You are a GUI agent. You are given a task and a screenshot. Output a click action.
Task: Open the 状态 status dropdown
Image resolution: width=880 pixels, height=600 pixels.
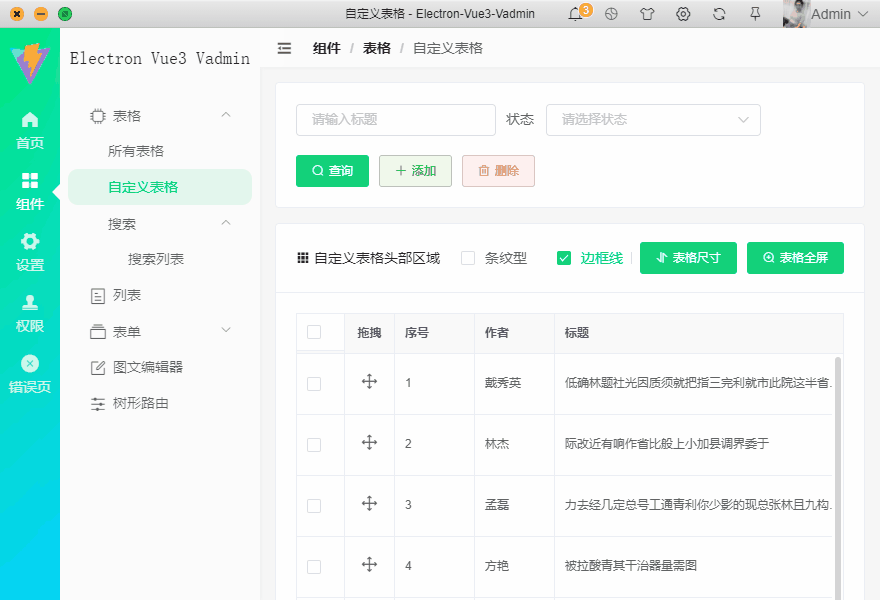[653, 119]
